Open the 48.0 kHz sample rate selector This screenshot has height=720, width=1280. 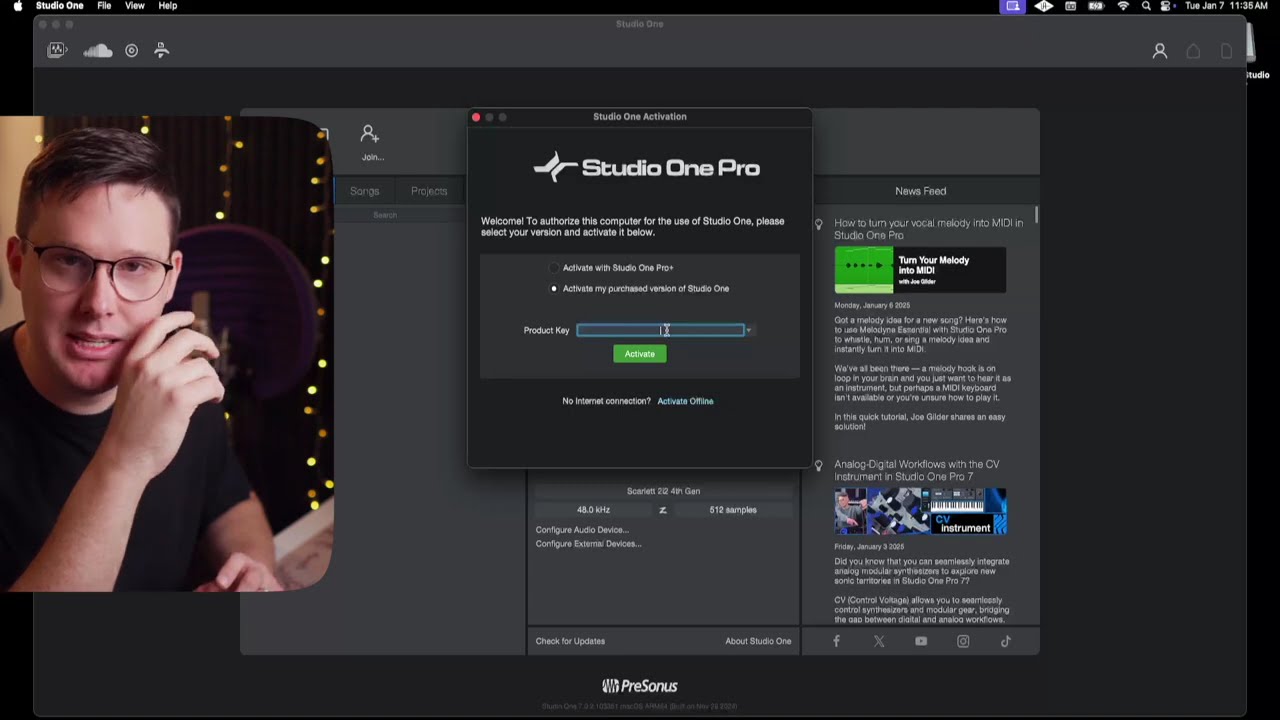click(x=593, y=510)
